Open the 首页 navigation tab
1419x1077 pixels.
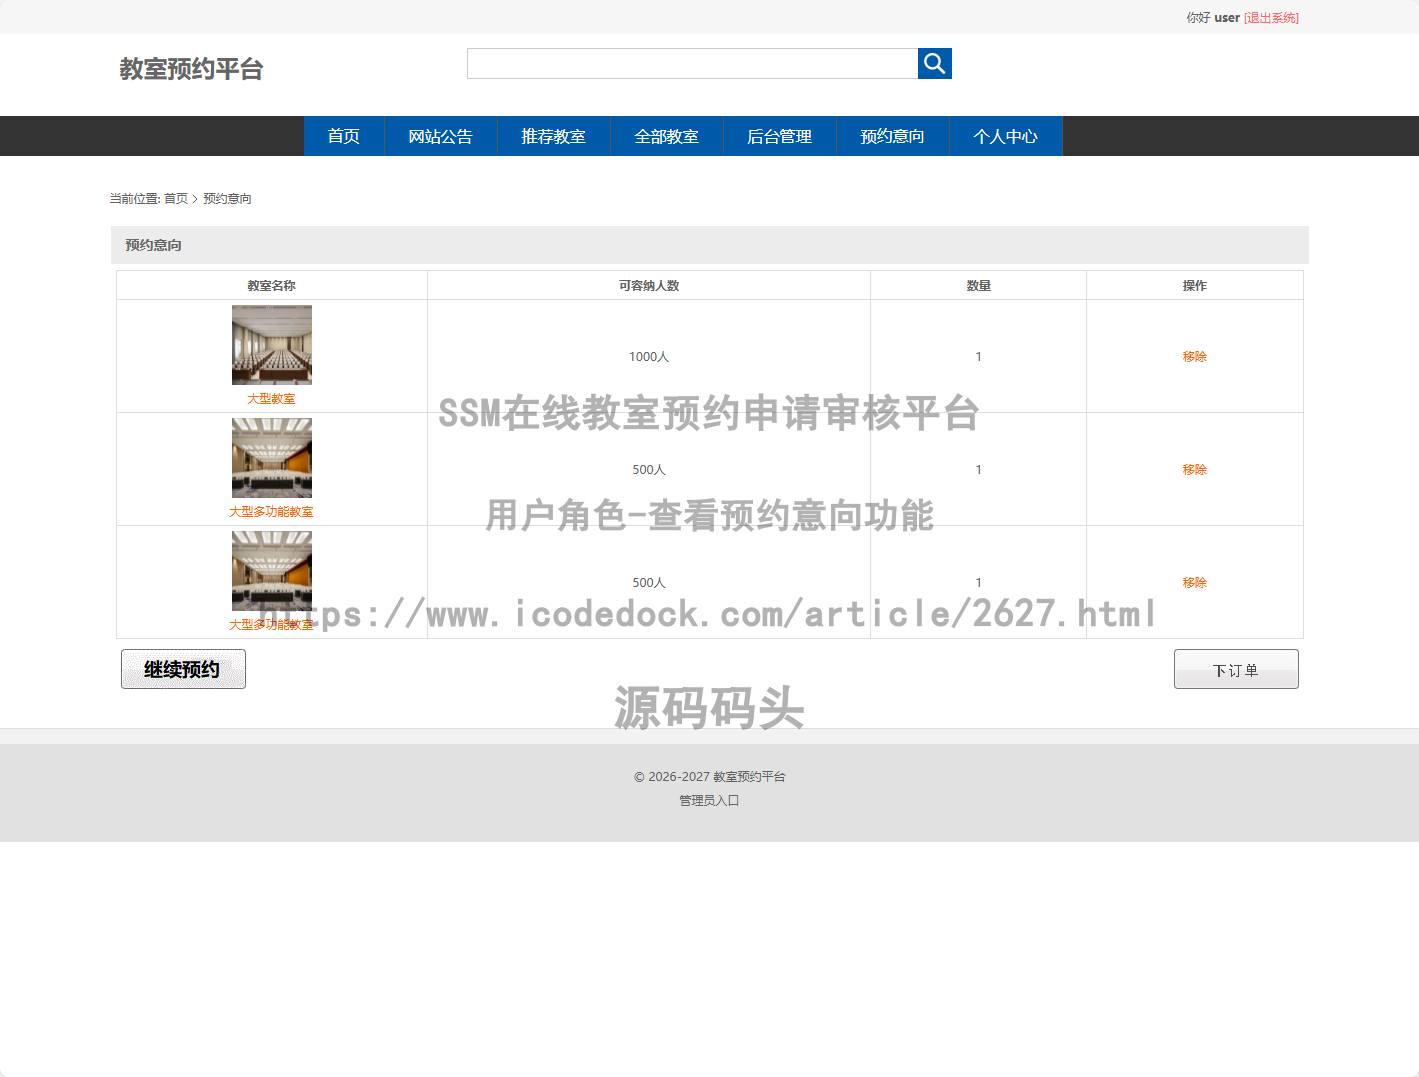pyautogui.click(x=343, y=136)
